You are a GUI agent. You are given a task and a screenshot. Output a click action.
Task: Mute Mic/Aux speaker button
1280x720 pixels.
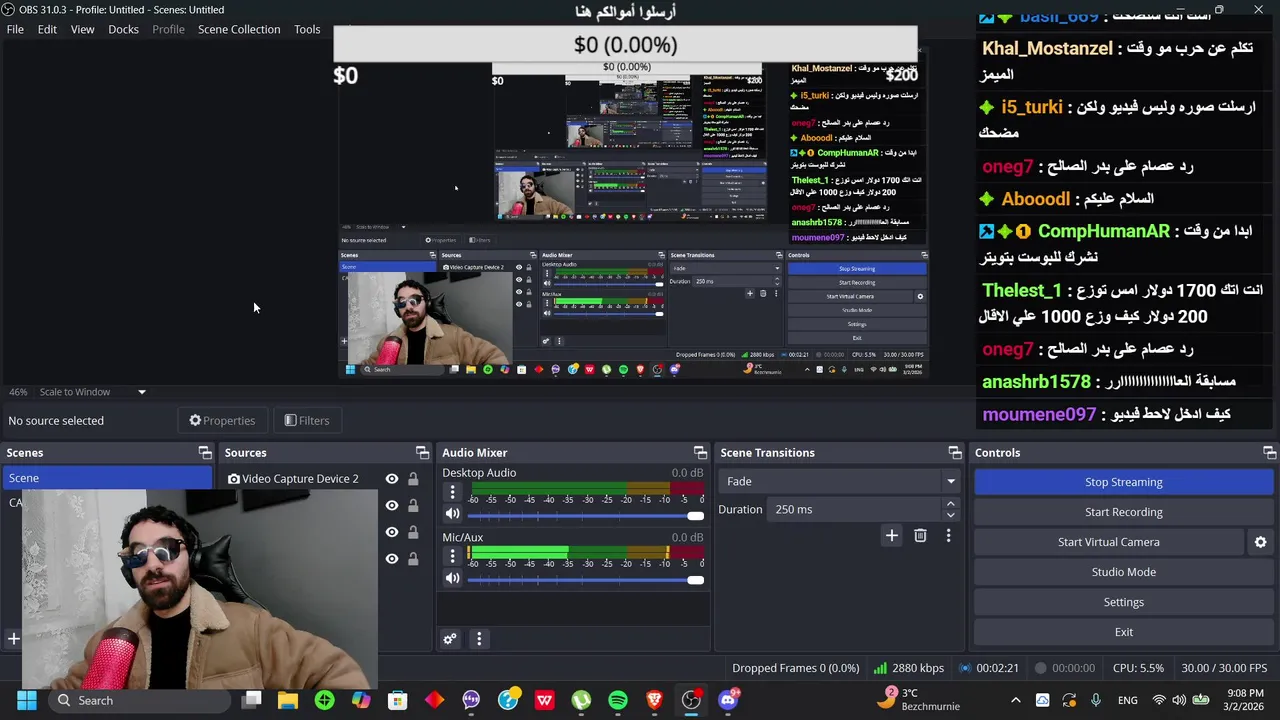(452, 578)
